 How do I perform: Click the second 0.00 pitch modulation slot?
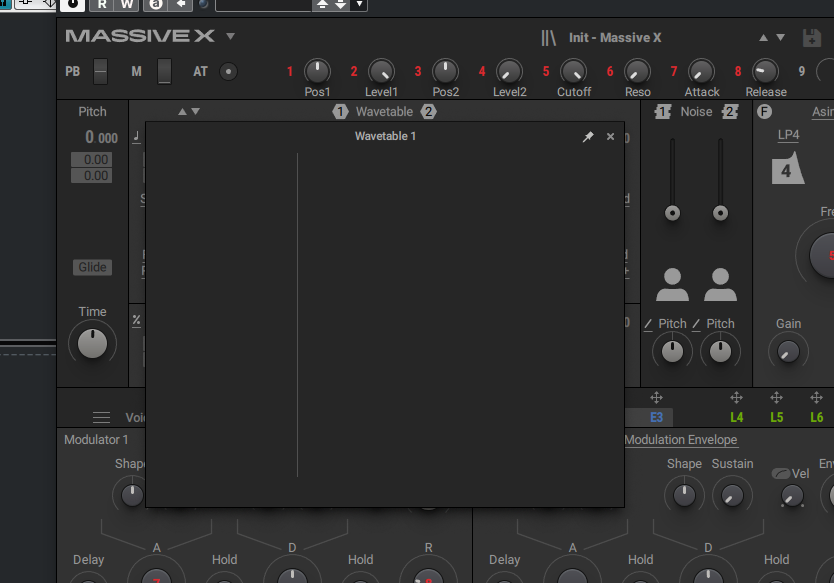(91, 176)
